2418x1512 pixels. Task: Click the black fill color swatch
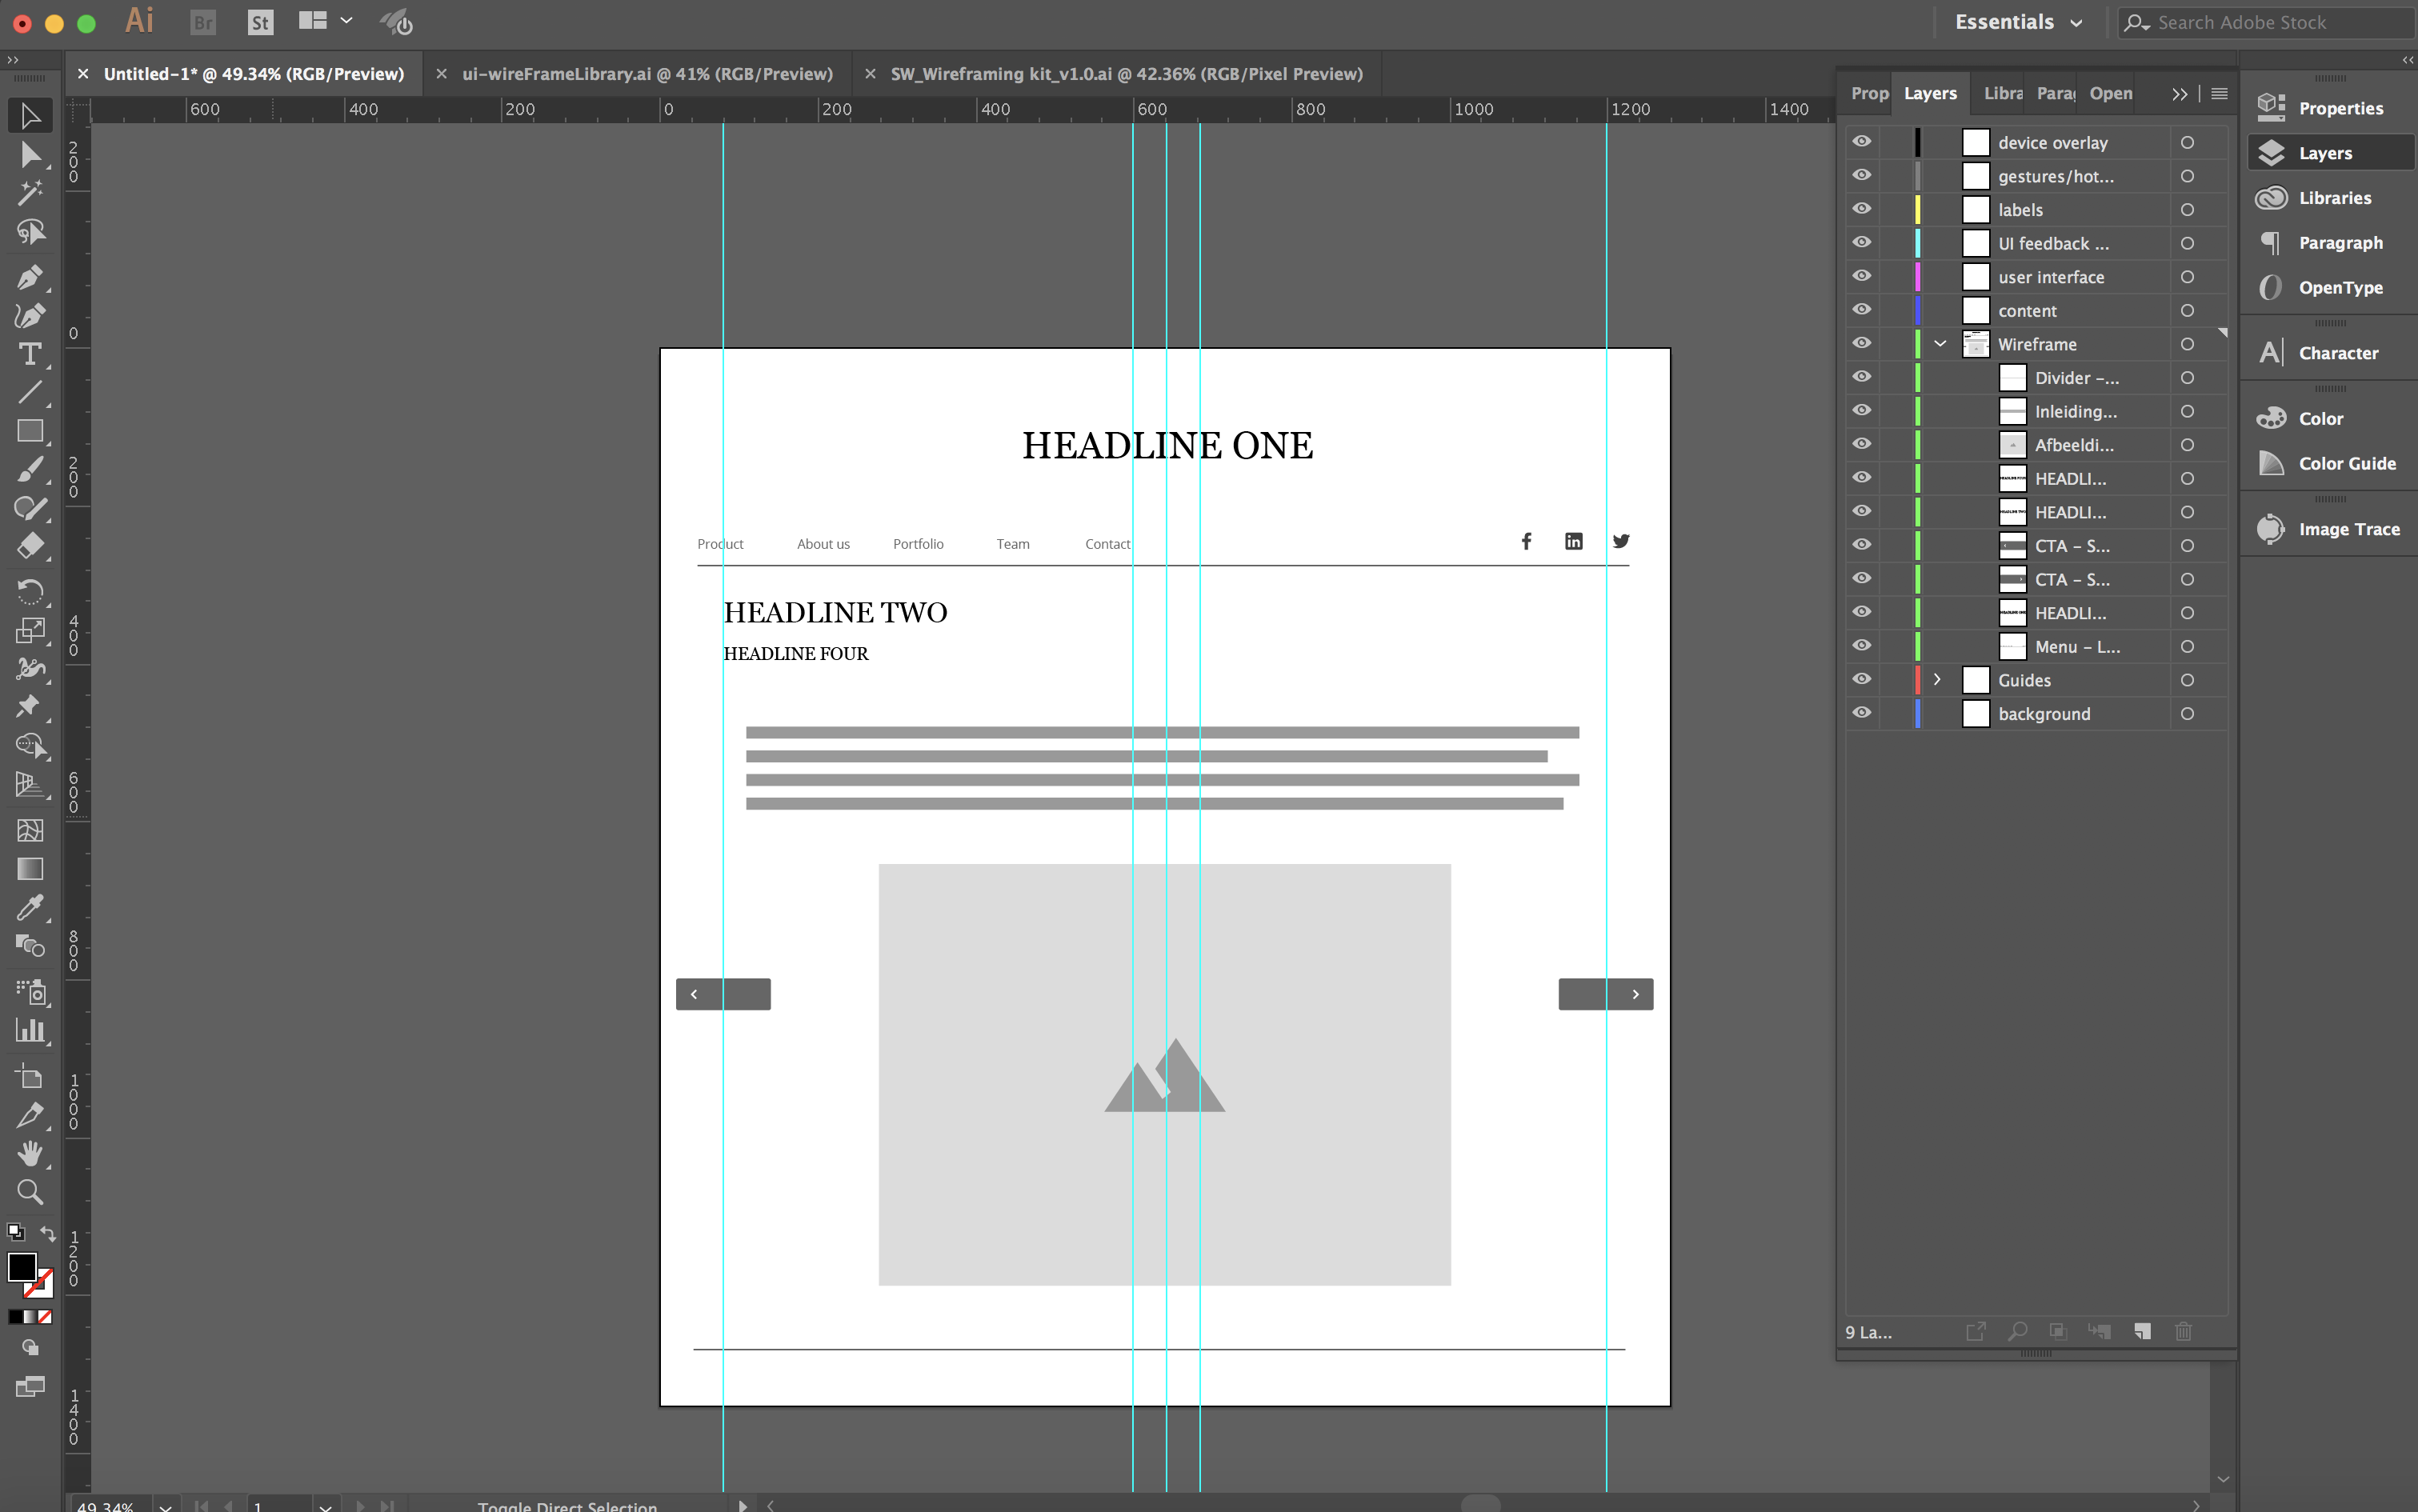coord(22,1266)
